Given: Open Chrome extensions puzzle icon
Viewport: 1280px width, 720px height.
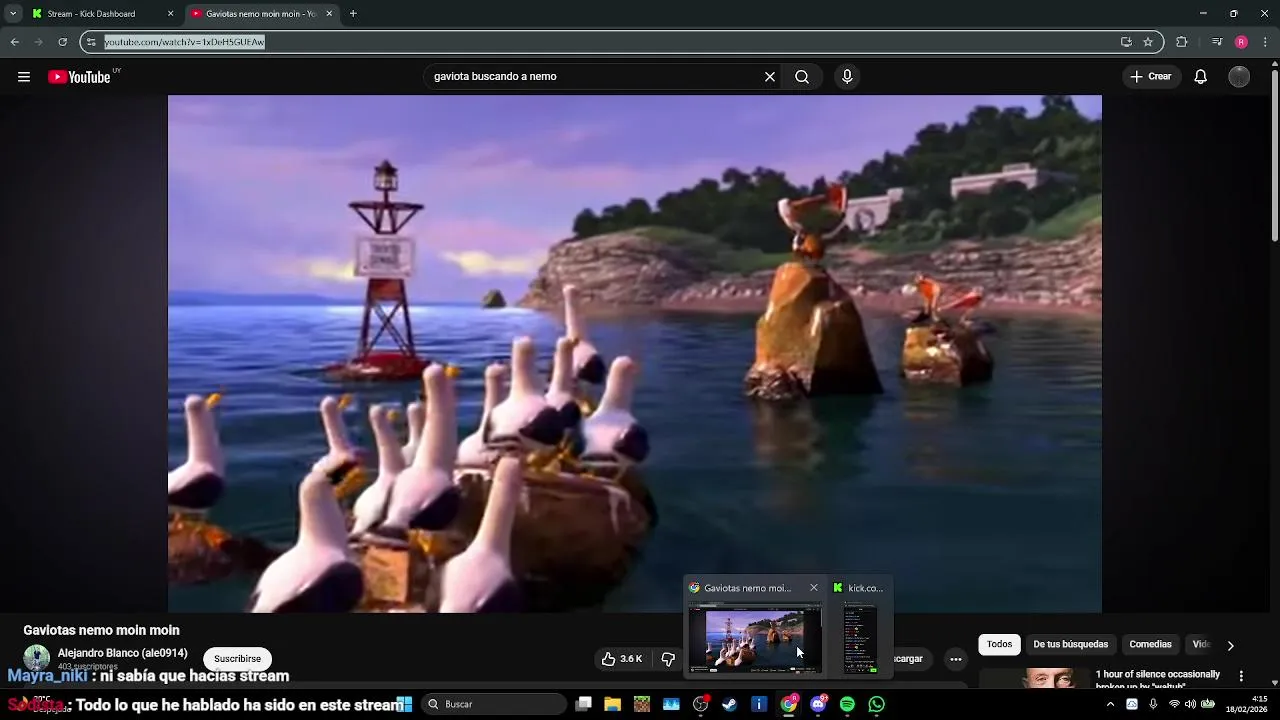Looking at the screenshot, I should (1181, 42).
